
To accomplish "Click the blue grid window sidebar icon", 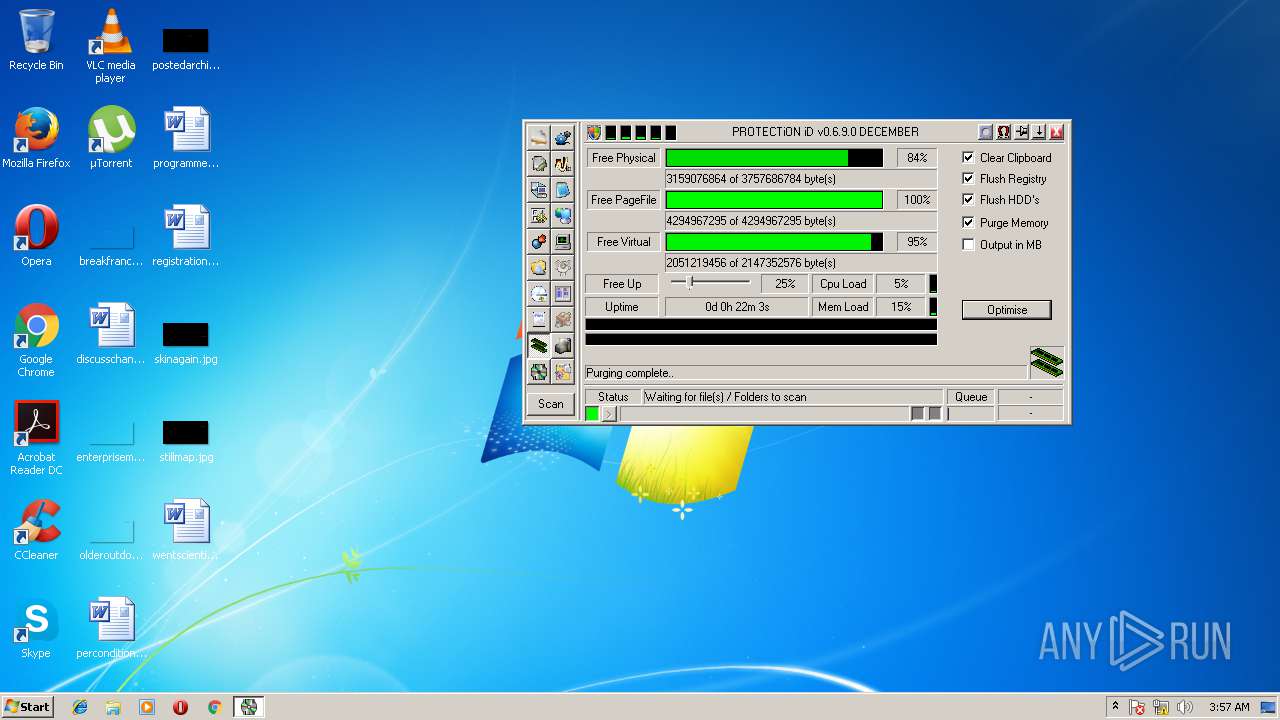I will pos(563,294).
